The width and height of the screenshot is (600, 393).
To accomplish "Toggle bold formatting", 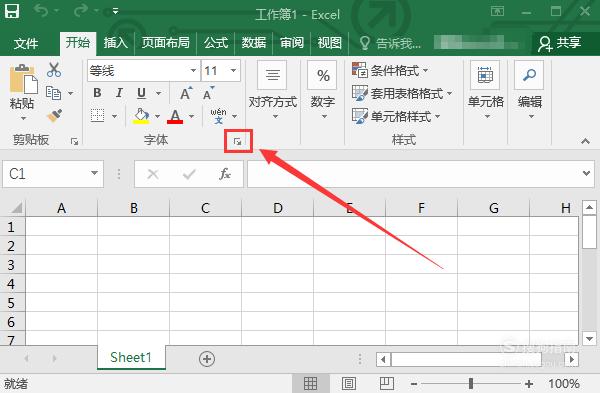I will pos(98,93).
